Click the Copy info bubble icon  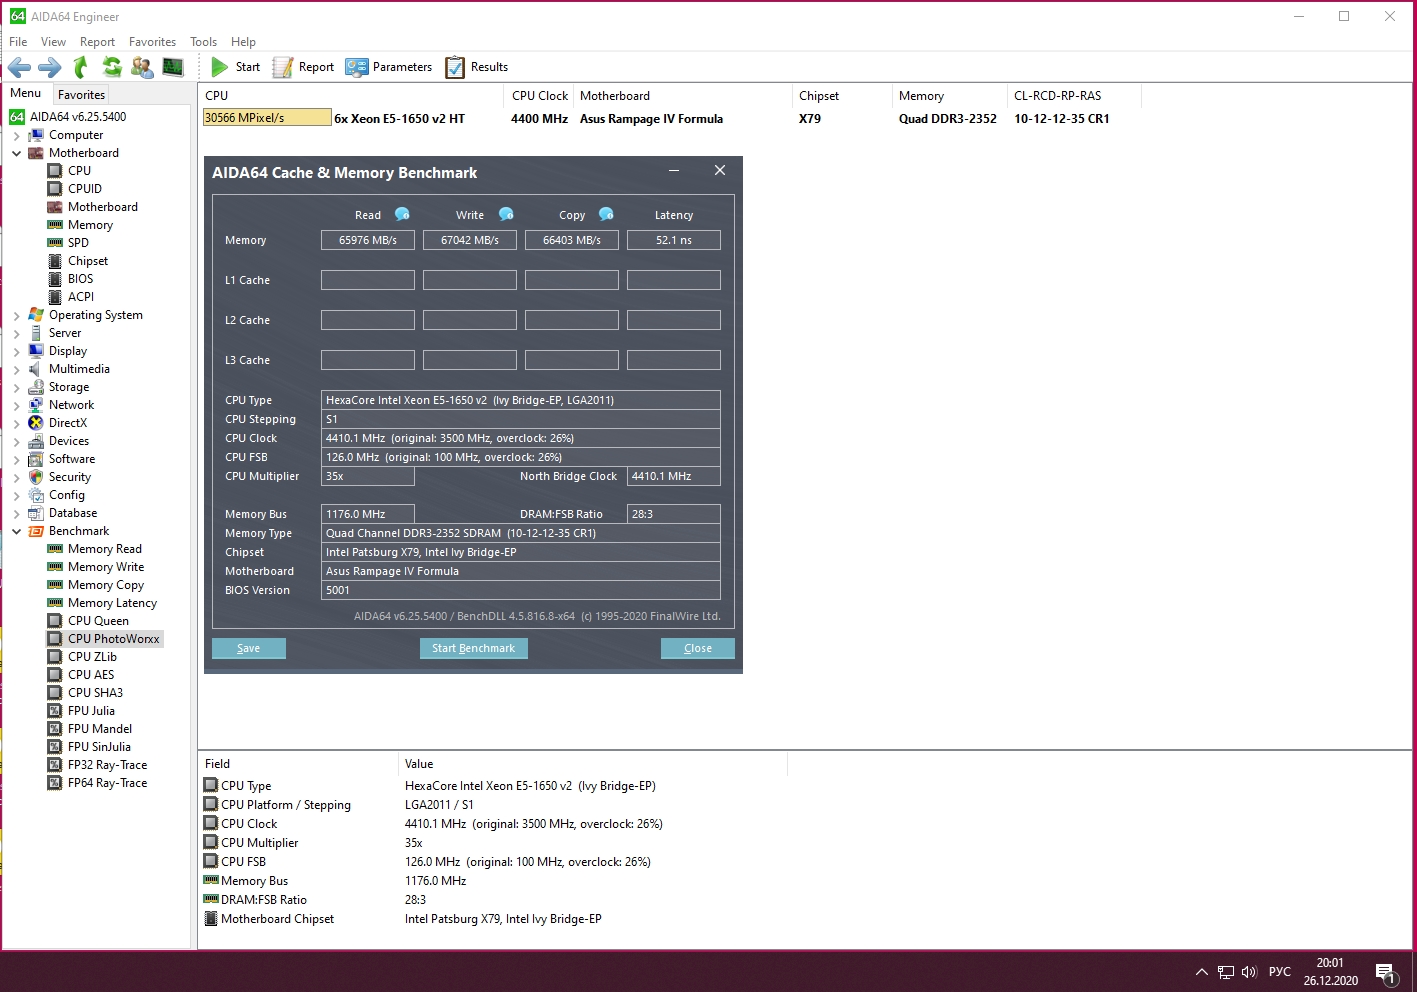coord(606,214)
